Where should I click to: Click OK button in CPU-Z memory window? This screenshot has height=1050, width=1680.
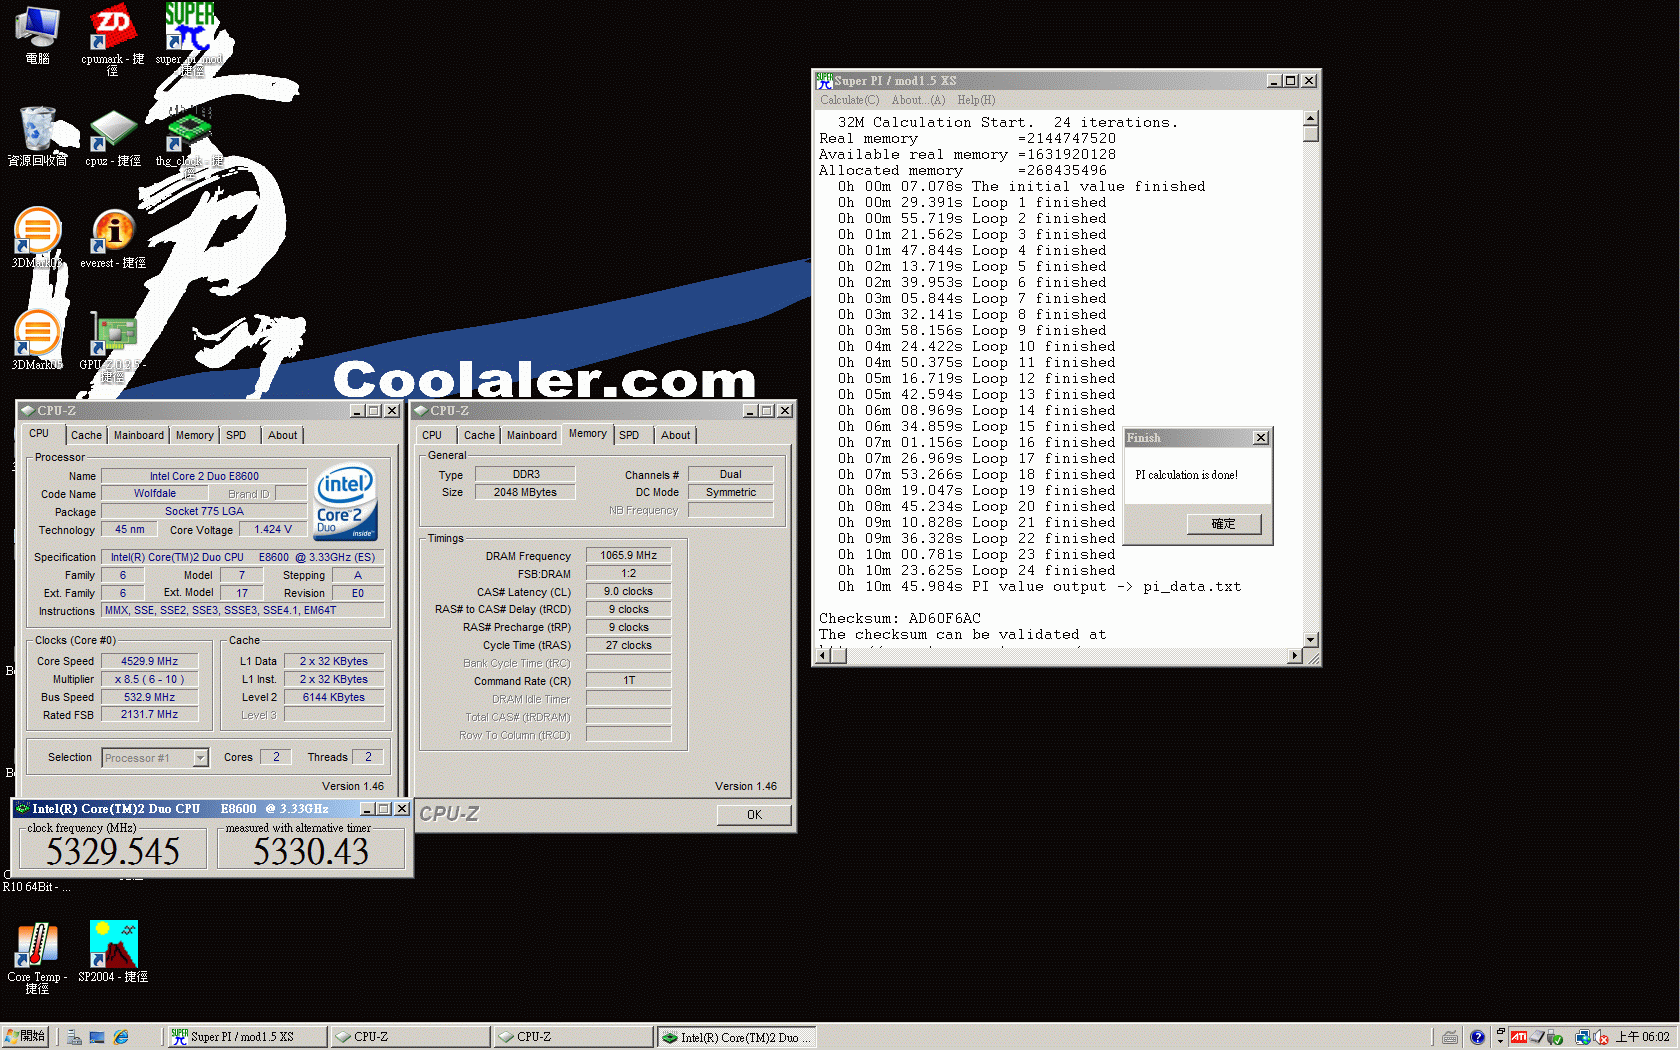[x=754, y=815]
